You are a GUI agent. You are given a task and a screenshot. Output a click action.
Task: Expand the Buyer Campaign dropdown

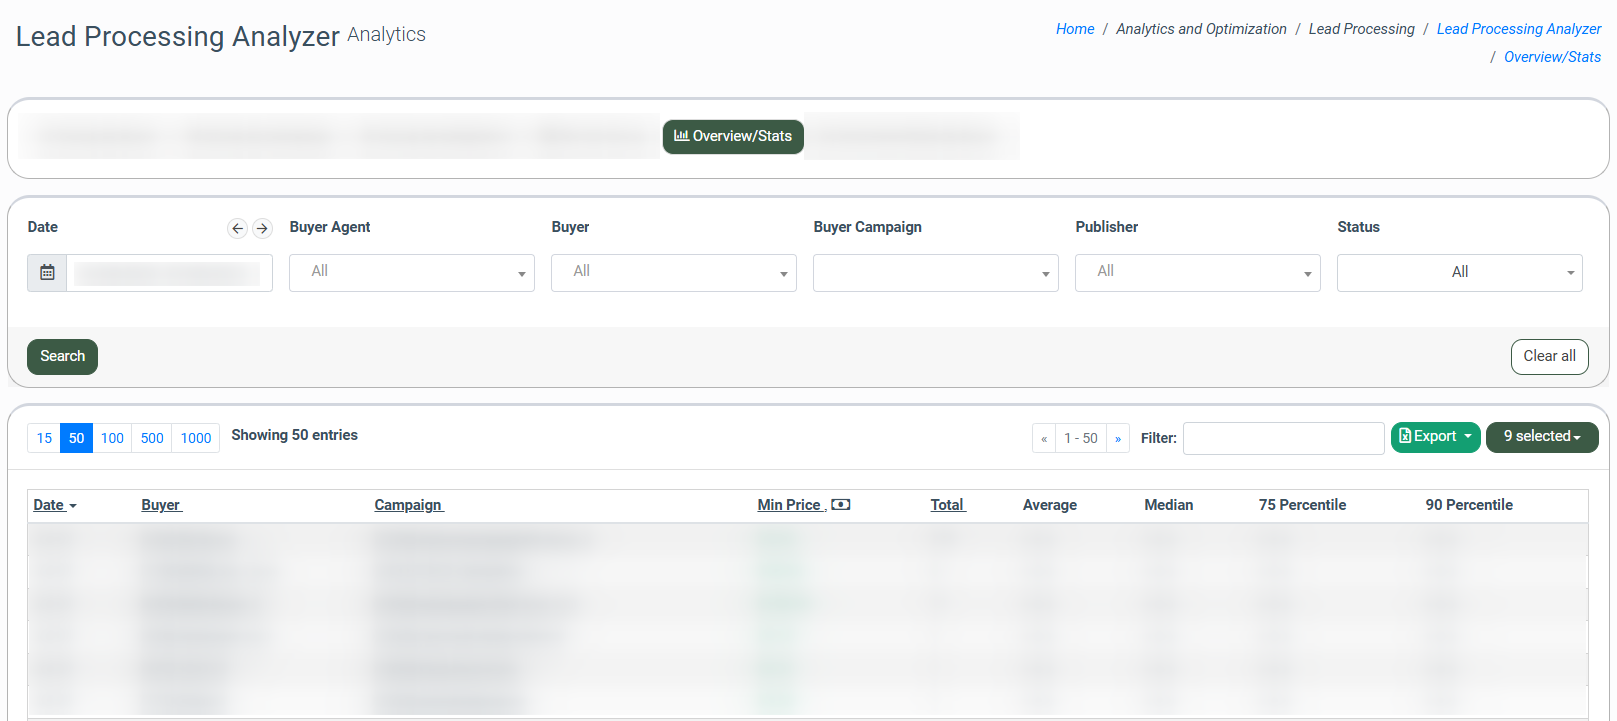[935, 273]
